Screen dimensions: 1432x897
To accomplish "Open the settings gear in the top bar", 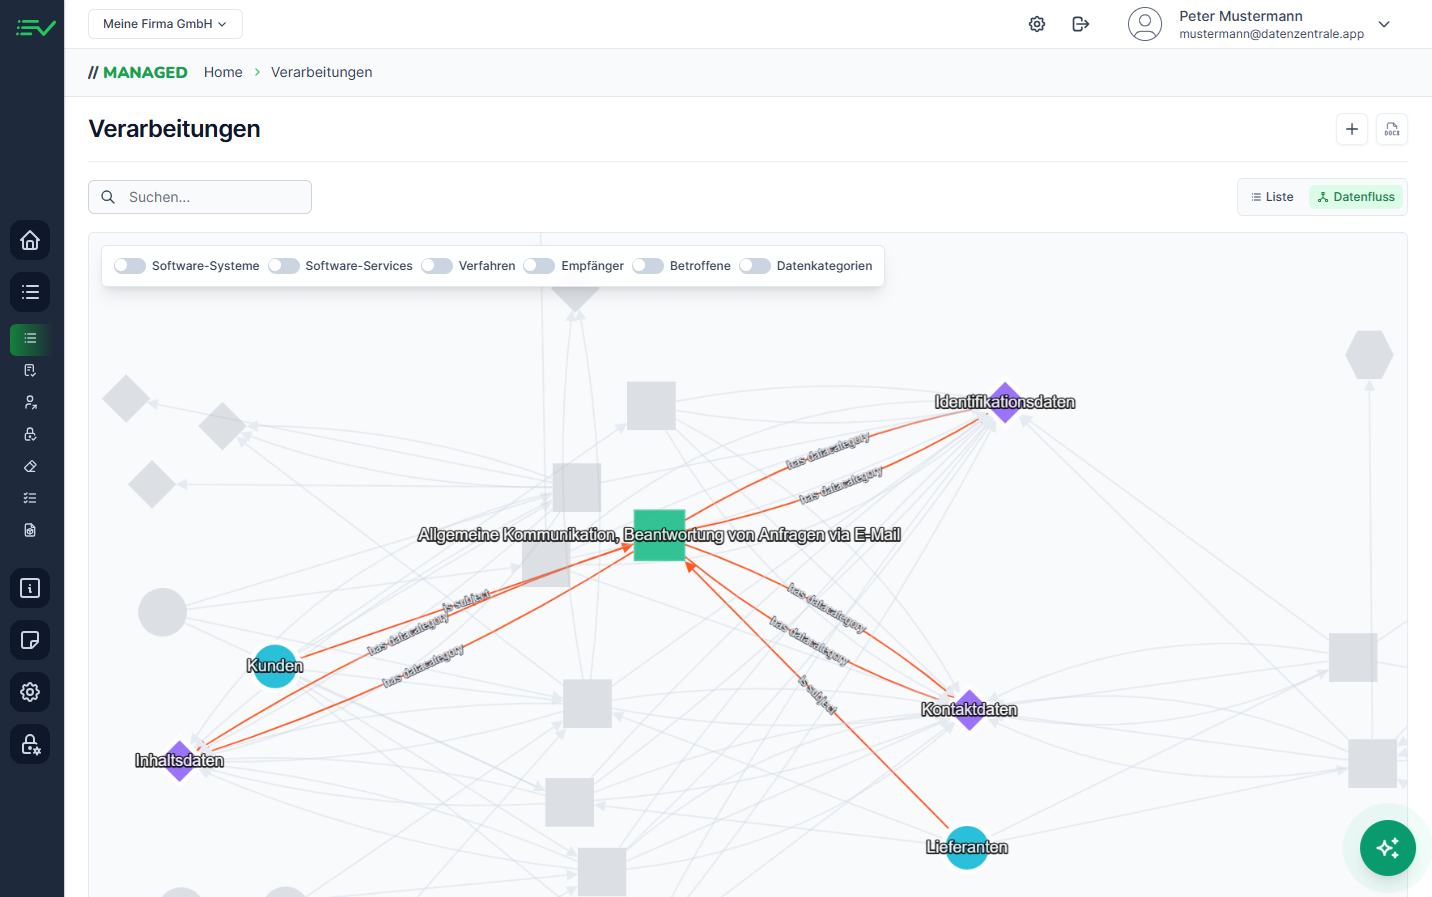I will click(x=1037, y=23).
